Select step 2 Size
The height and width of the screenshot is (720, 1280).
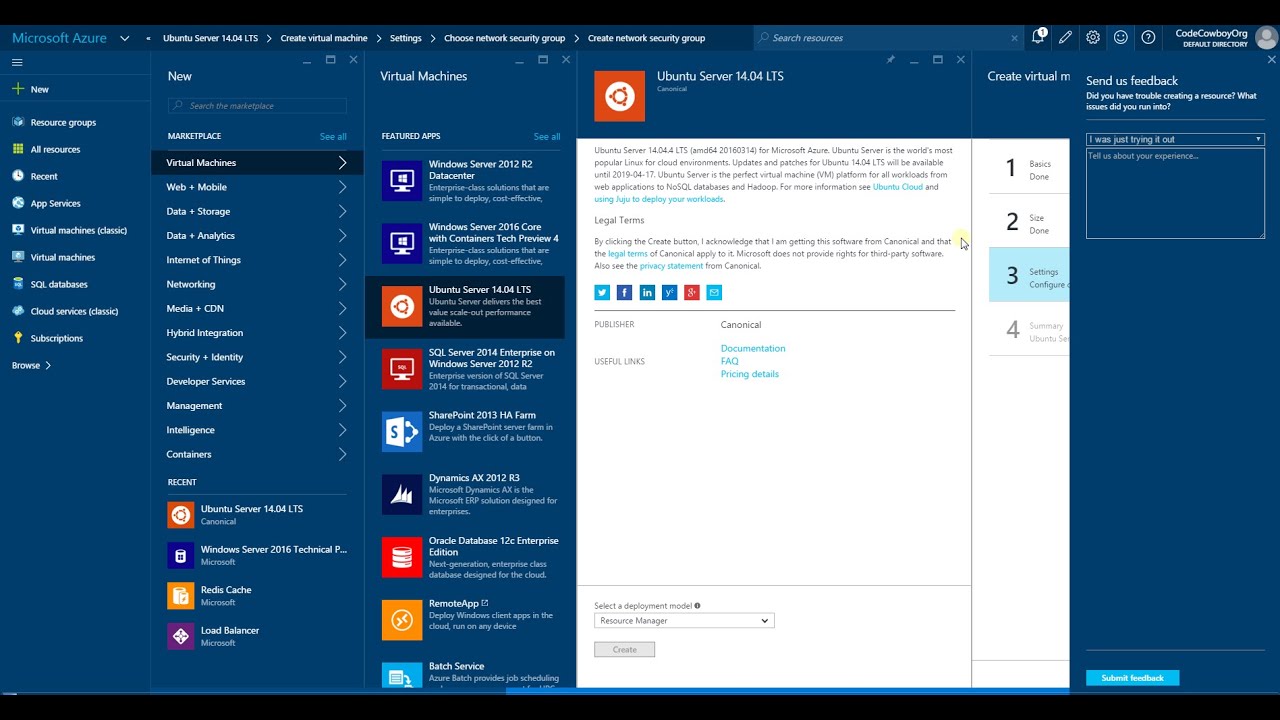pos(1029,222)
